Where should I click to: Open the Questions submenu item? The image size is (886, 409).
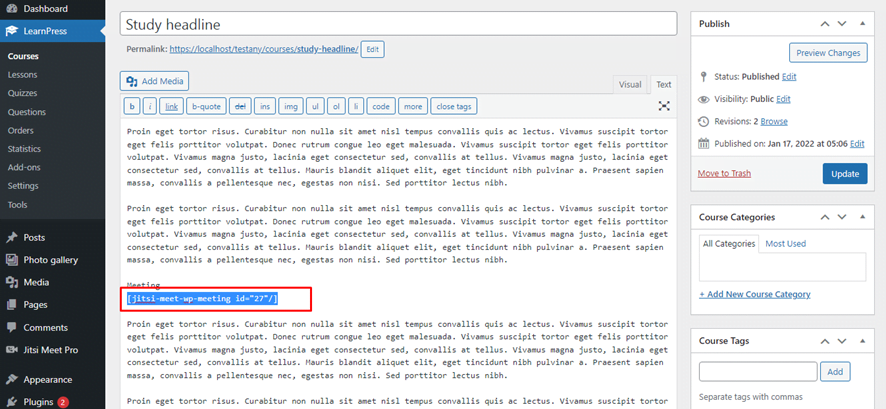tap(27, 112)
